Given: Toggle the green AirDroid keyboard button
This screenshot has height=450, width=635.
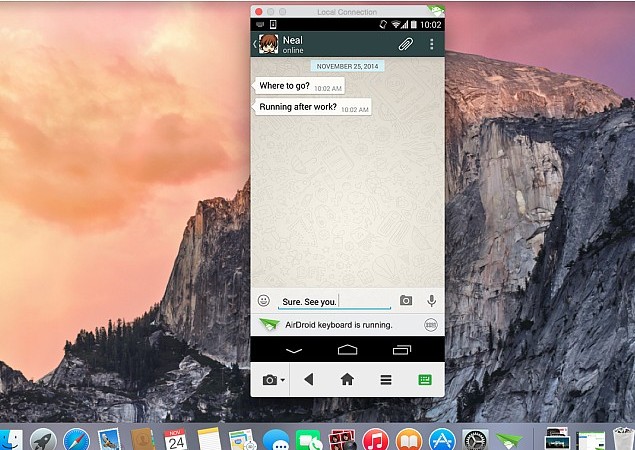Looking at the screenshot, I should pos(424,380).
